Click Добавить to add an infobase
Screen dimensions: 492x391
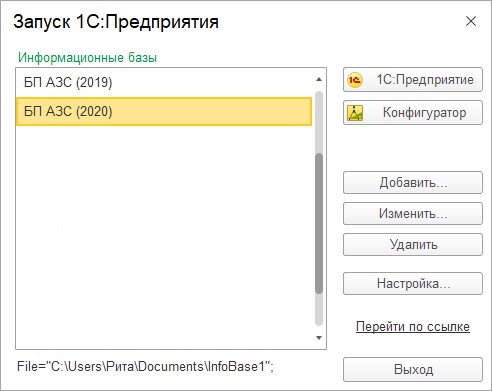(413, 182)
